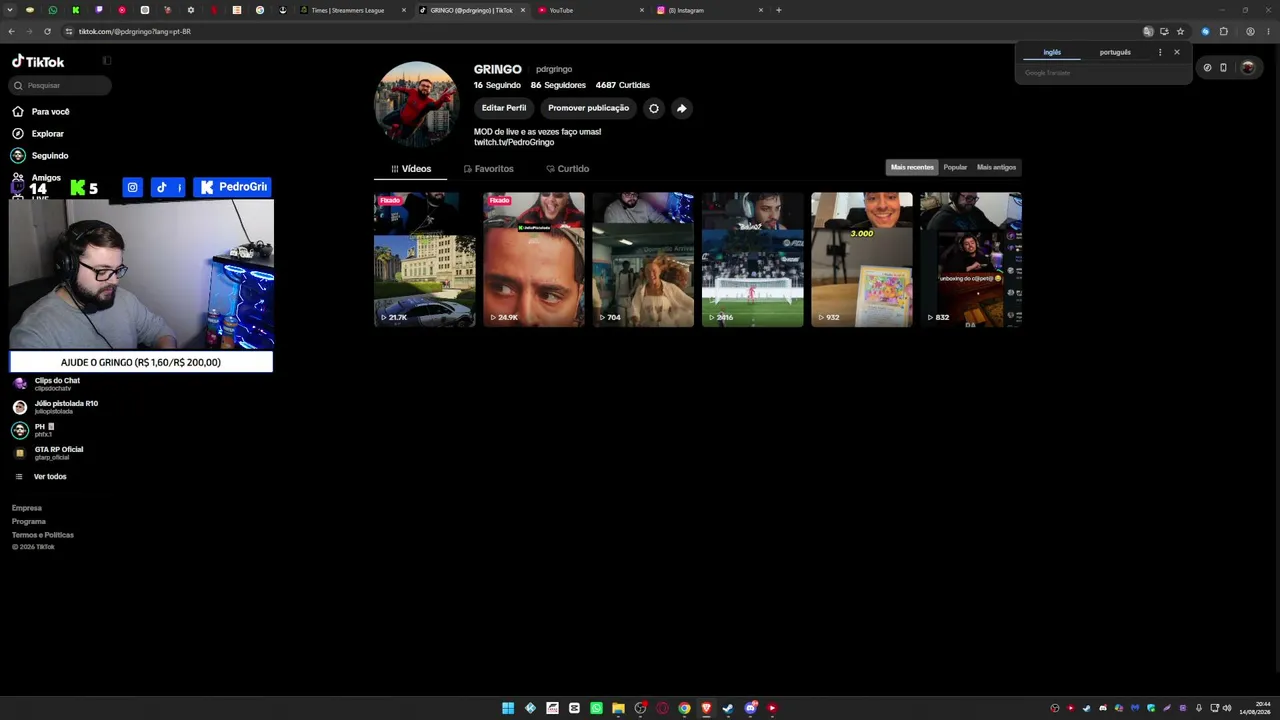Viewport: 1280px width, 720px height.
Task: Open browser Extensions puzzle icon
Action: click(1223, 31)
